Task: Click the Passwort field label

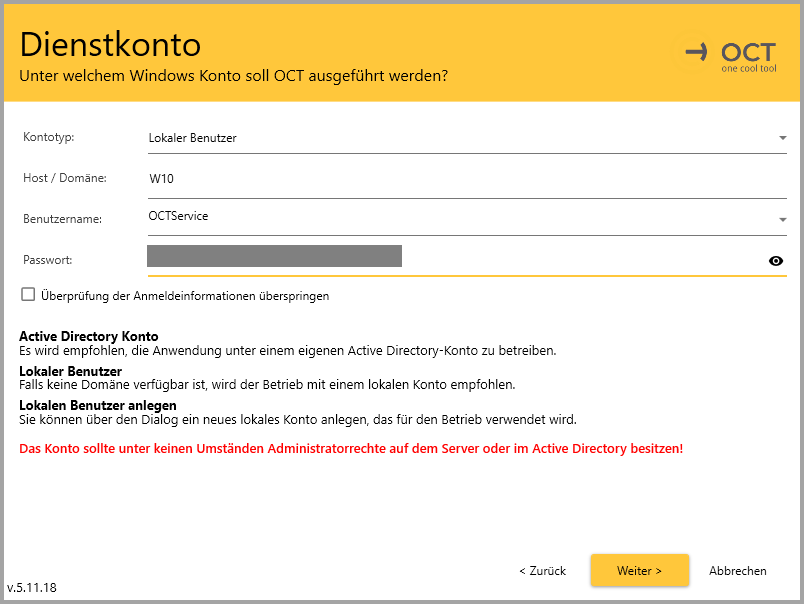Action: pyautogui.click(x=49, y=260)
